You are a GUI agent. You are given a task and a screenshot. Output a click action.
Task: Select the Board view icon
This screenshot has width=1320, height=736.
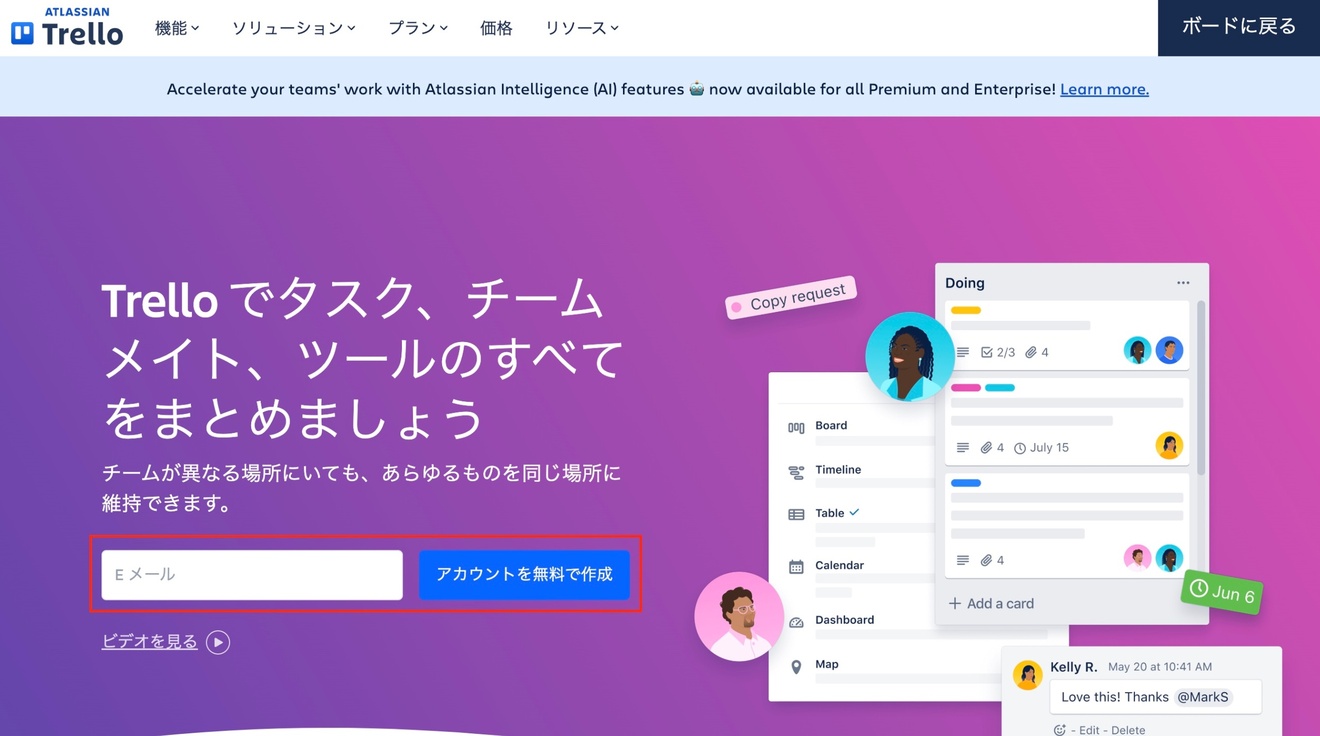[x=796, y=427]
